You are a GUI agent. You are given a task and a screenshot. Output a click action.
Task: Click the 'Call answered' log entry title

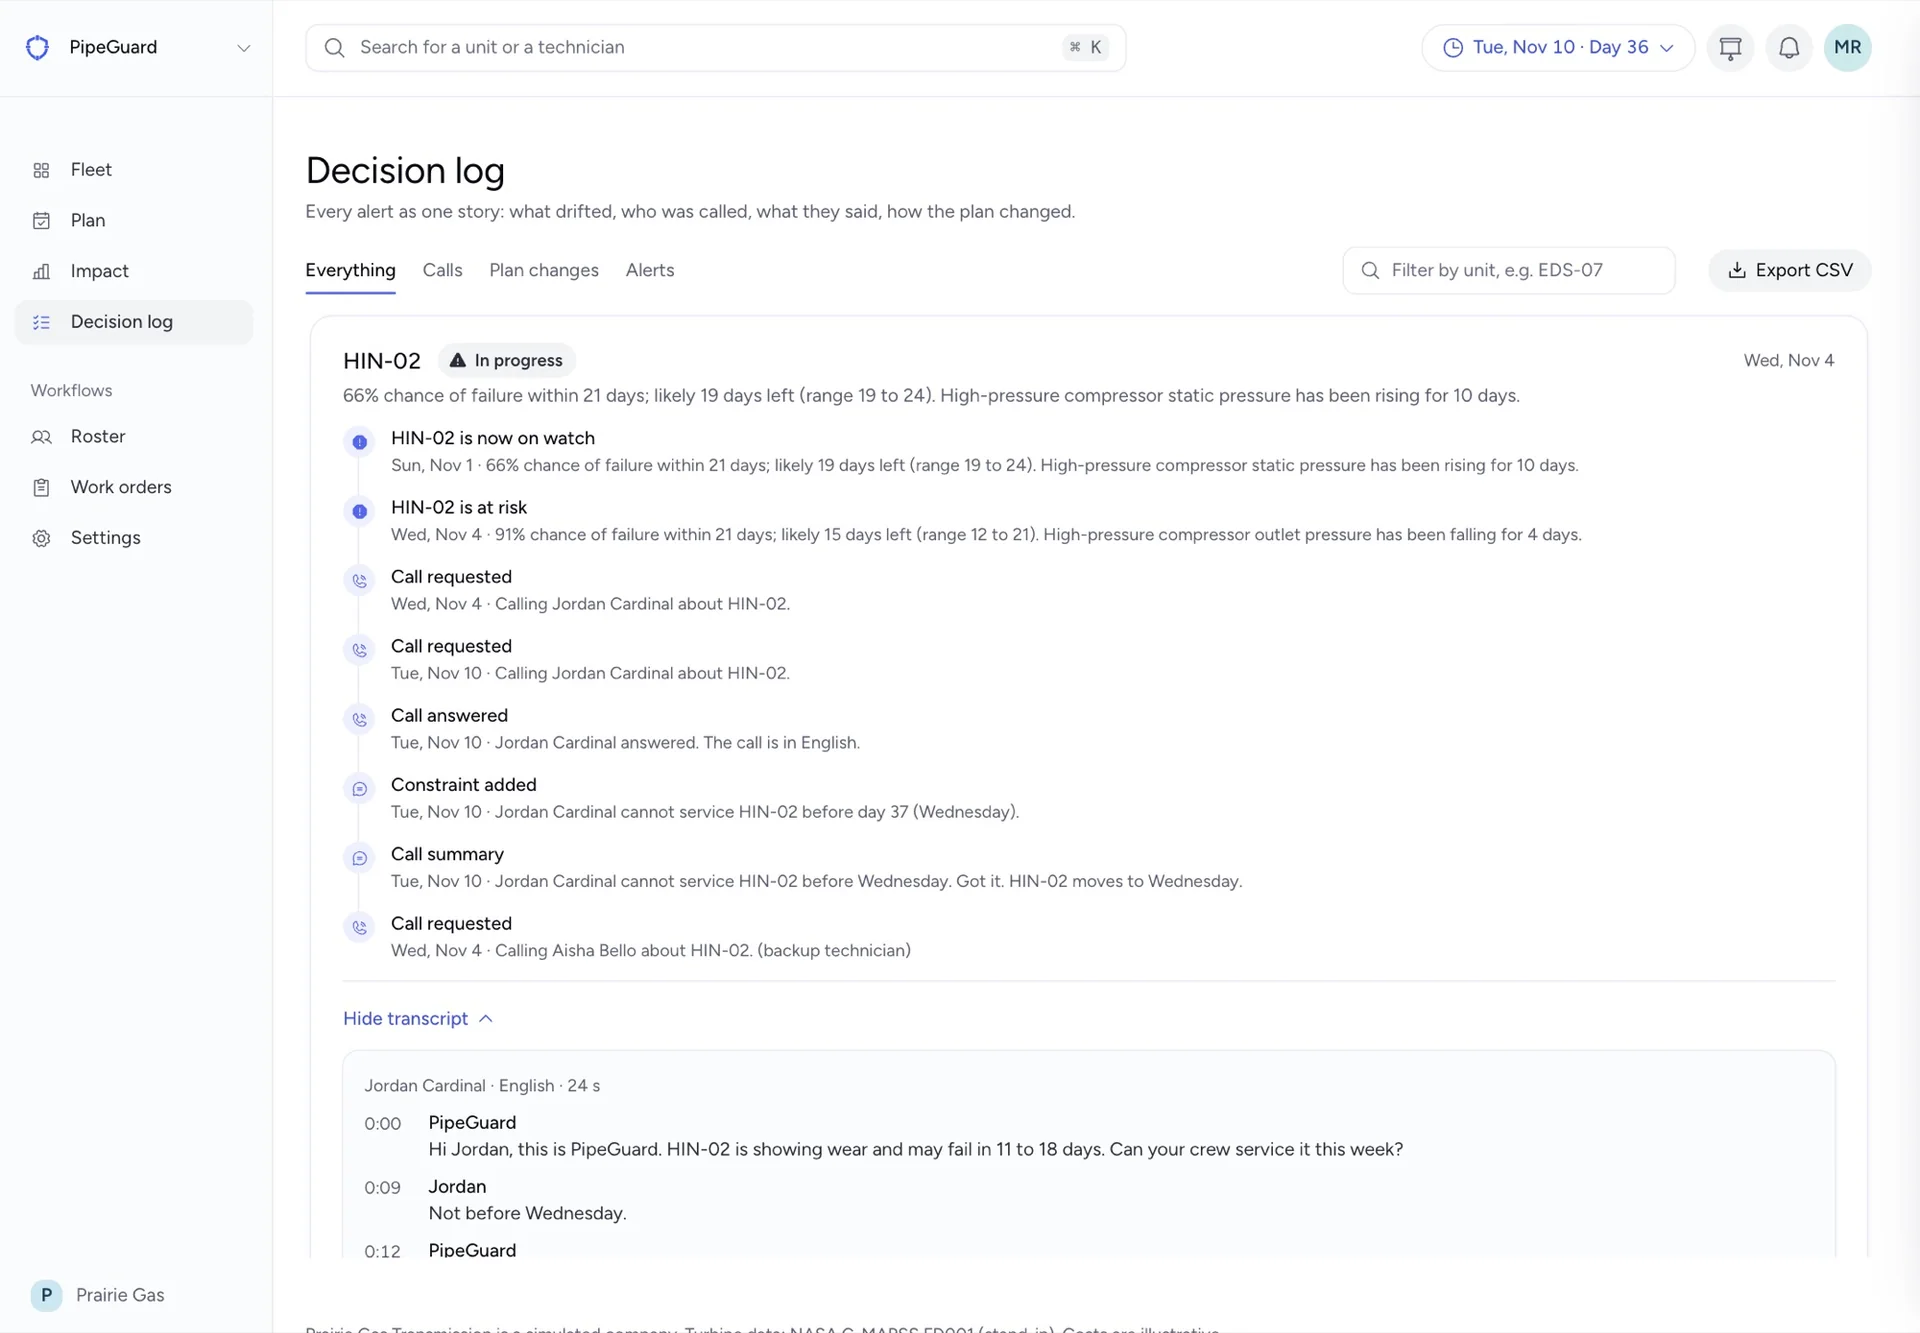coord(449,715)
